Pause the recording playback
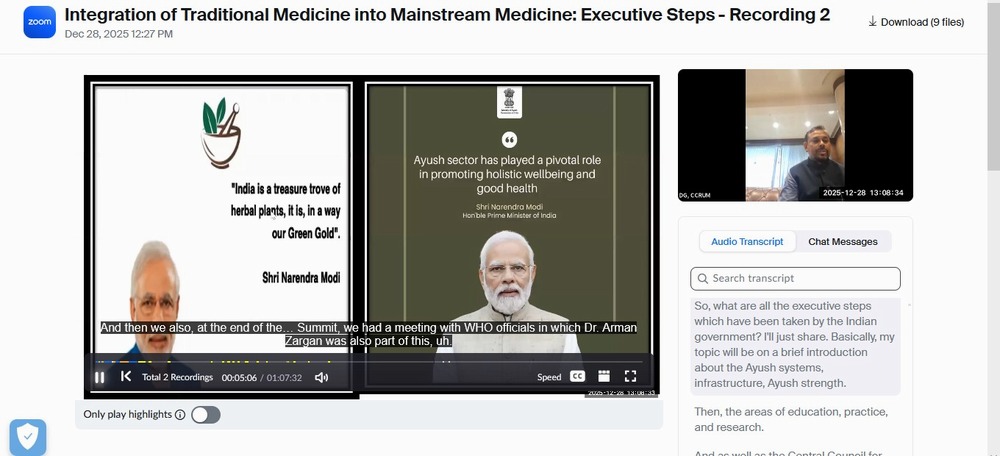The width and height of the screenshot is (1000, 456). 99,377
